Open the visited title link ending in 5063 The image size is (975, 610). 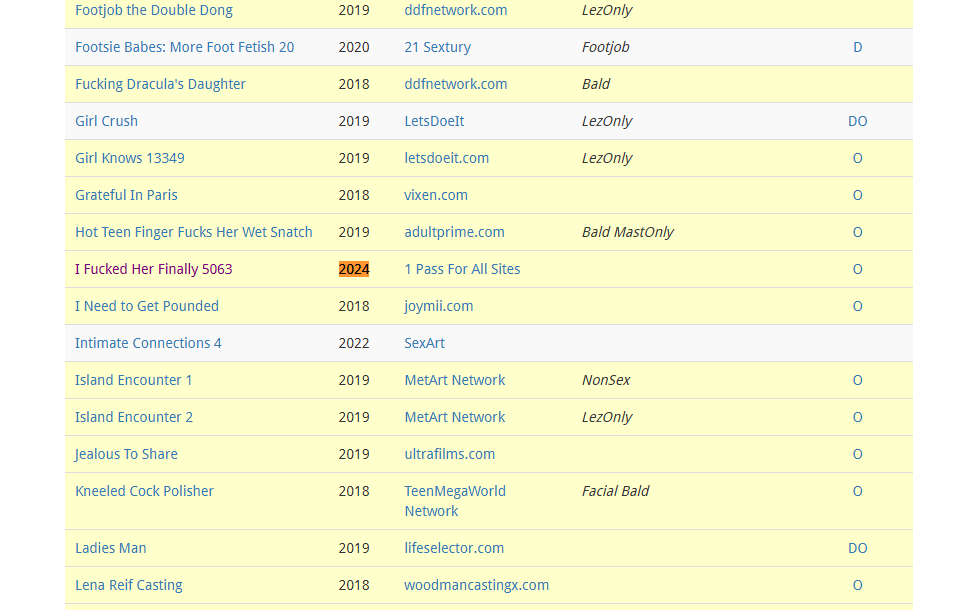pos(154,269)
